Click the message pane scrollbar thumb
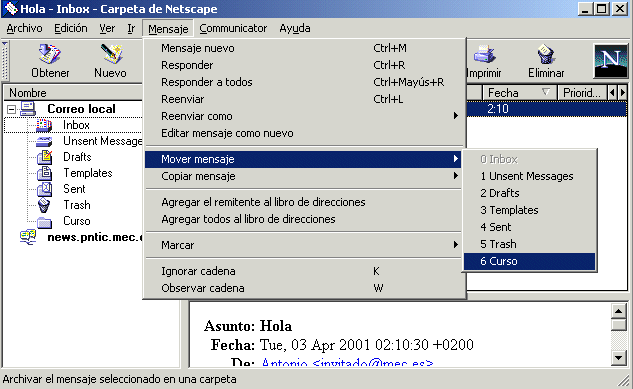This screenshot has width=633, height=389. [619, 325]
